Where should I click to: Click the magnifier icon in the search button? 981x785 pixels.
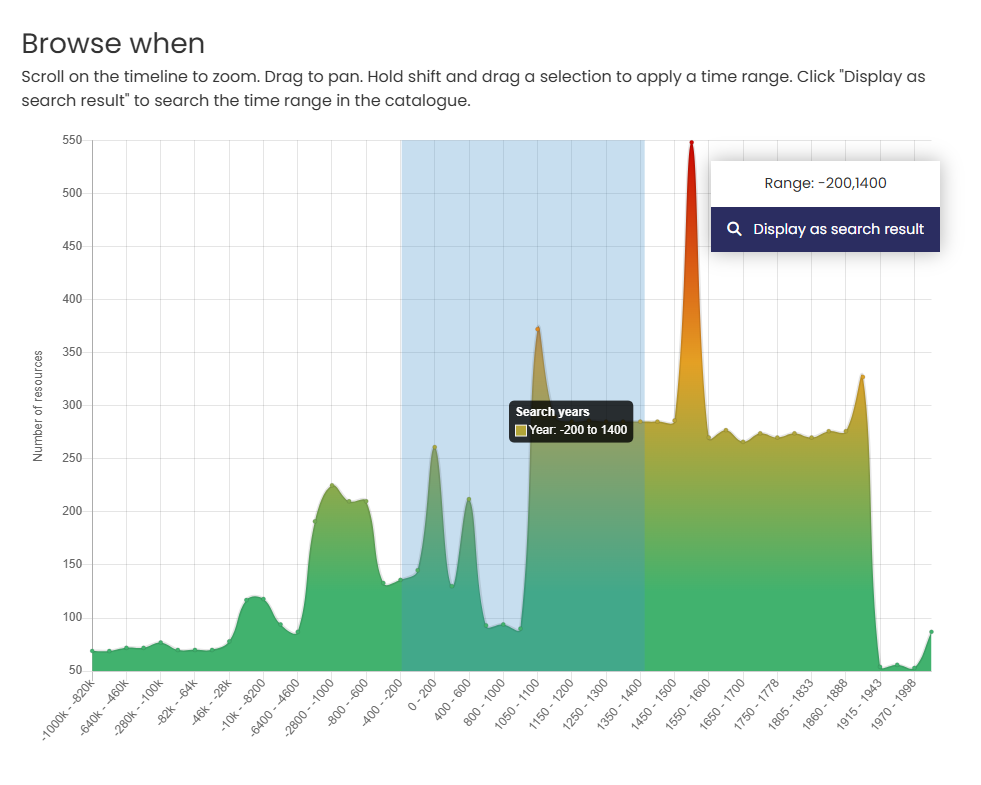point(734,229)
